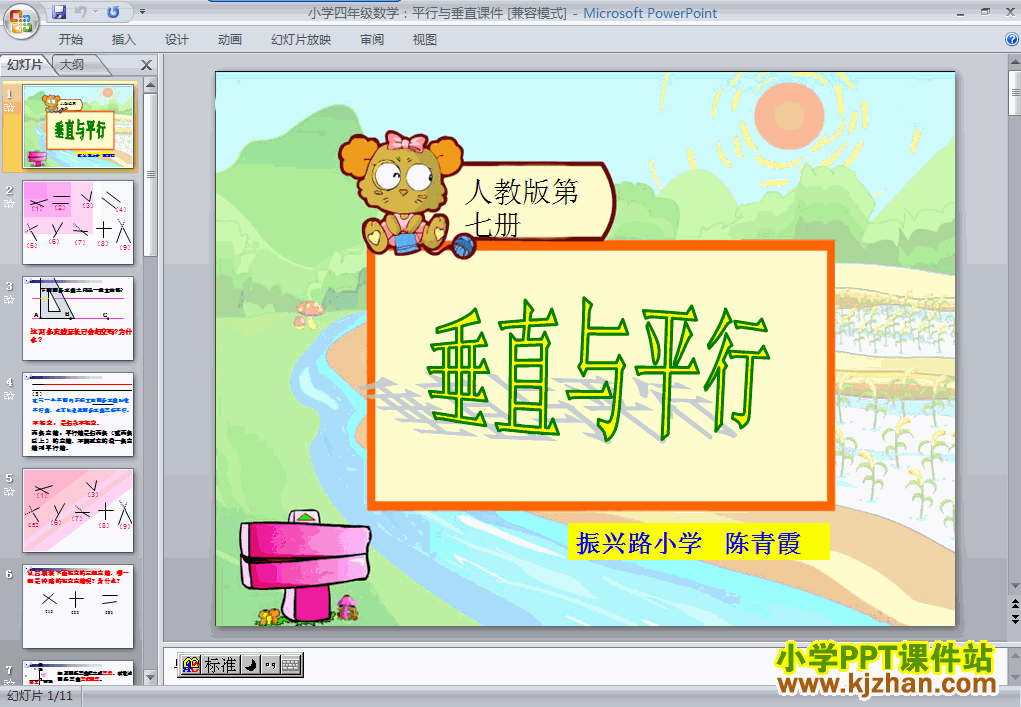
Task: Open the 设计 ribbon tab
Action: [x=176, y=40]
